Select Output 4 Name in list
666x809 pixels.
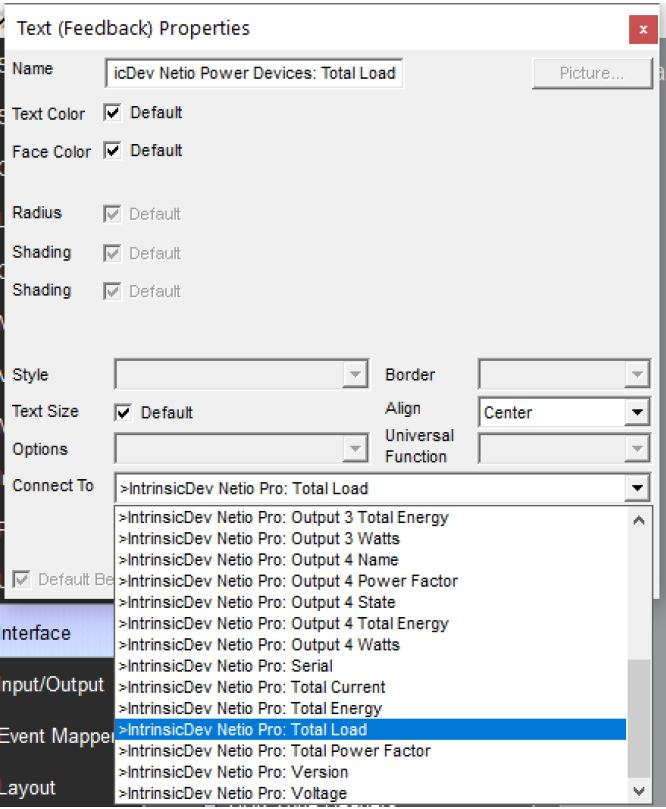click(370, 560)
